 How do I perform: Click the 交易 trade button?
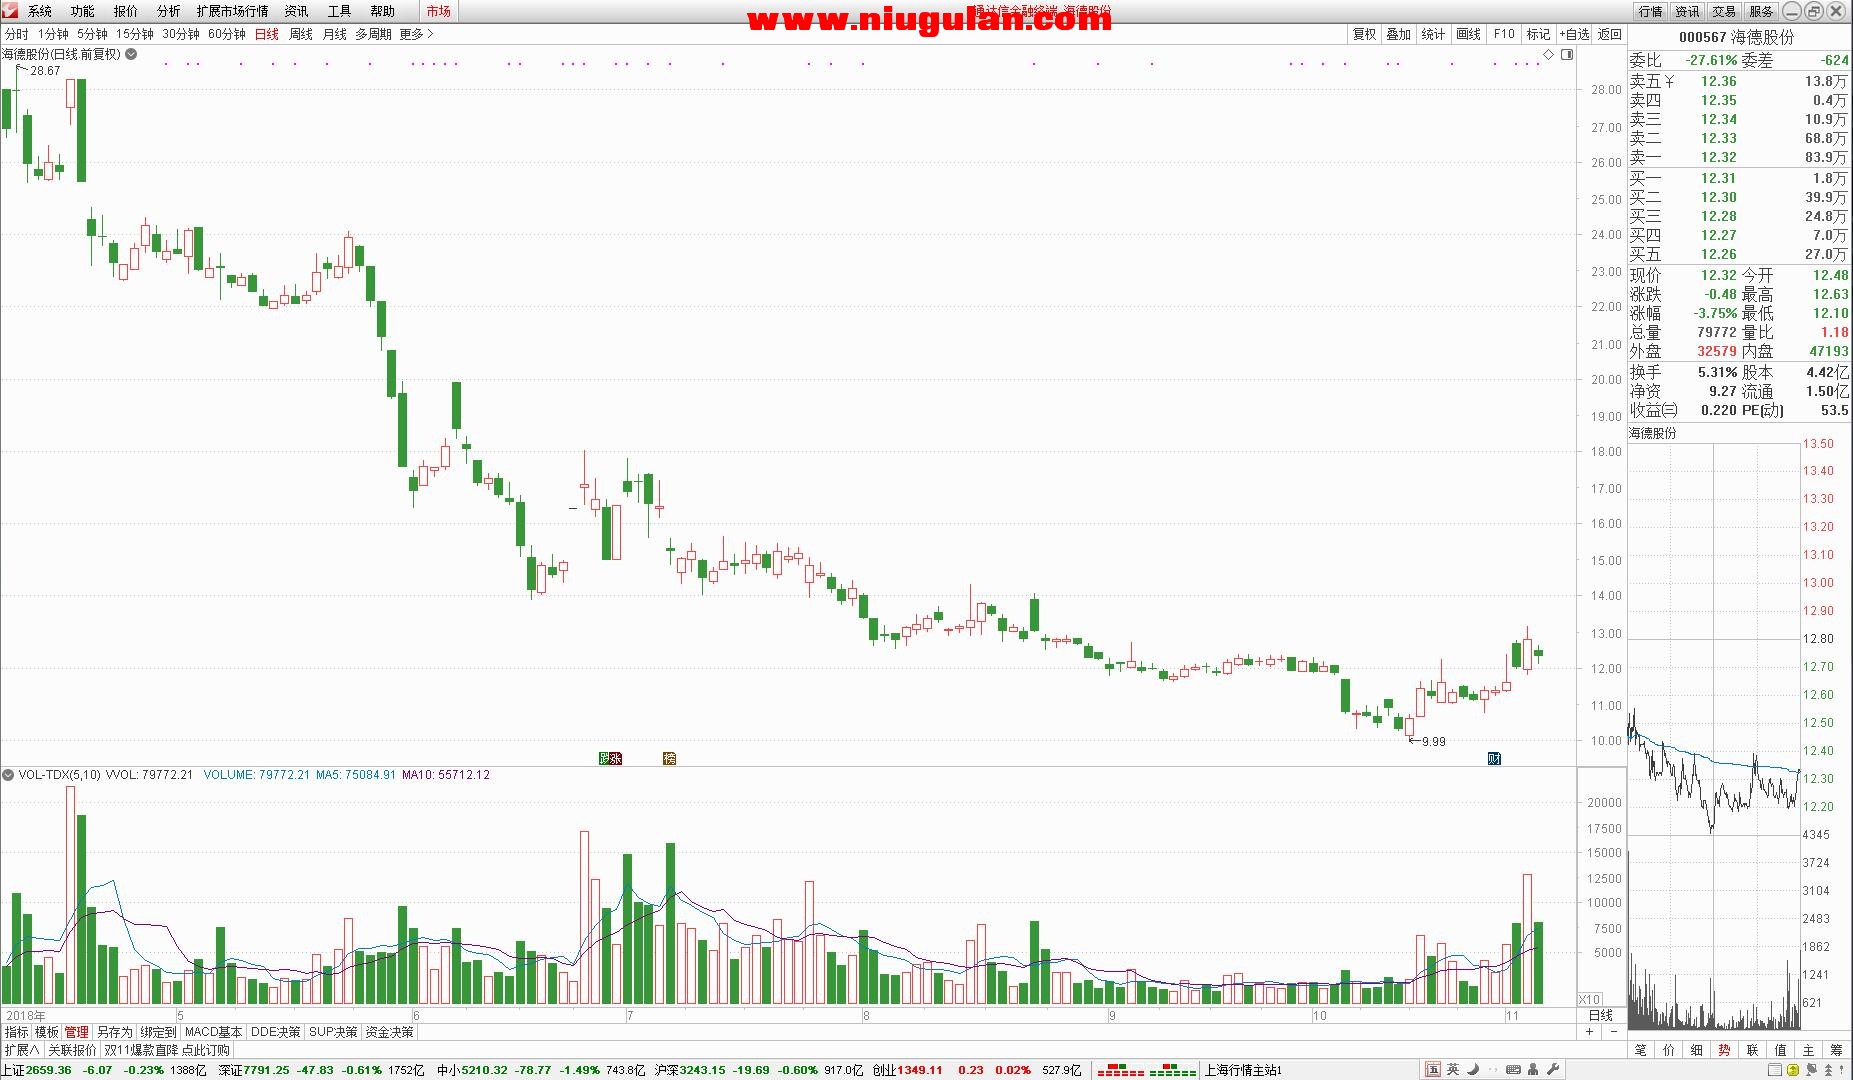[x=1724, y=11]
